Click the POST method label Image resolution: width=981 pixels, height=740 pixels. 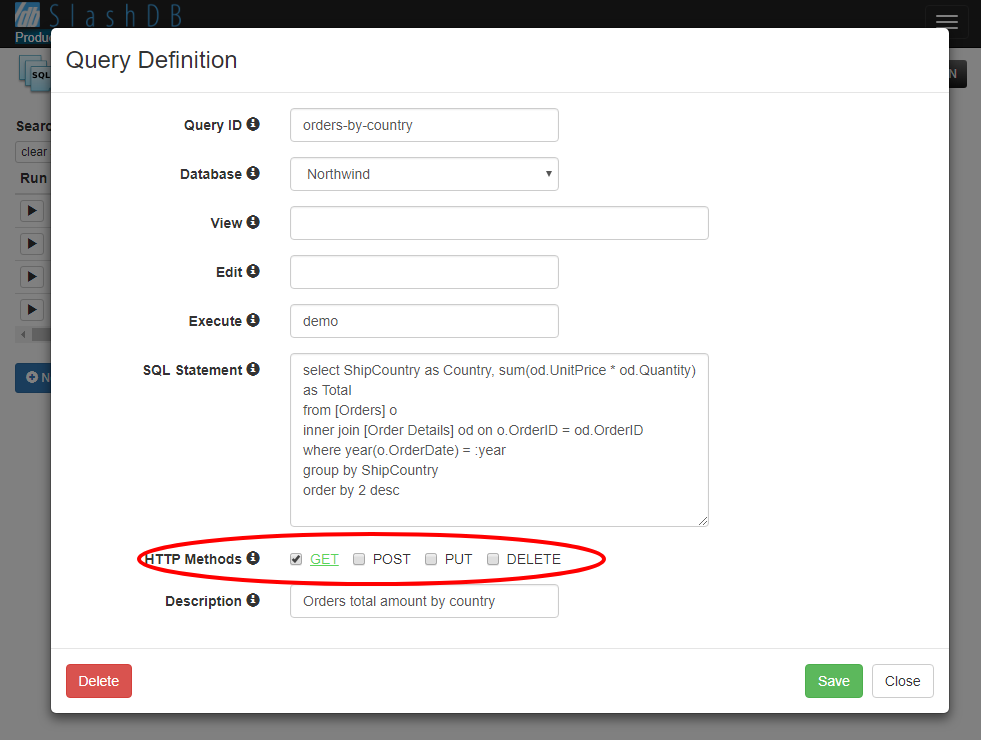click(392, 559)
